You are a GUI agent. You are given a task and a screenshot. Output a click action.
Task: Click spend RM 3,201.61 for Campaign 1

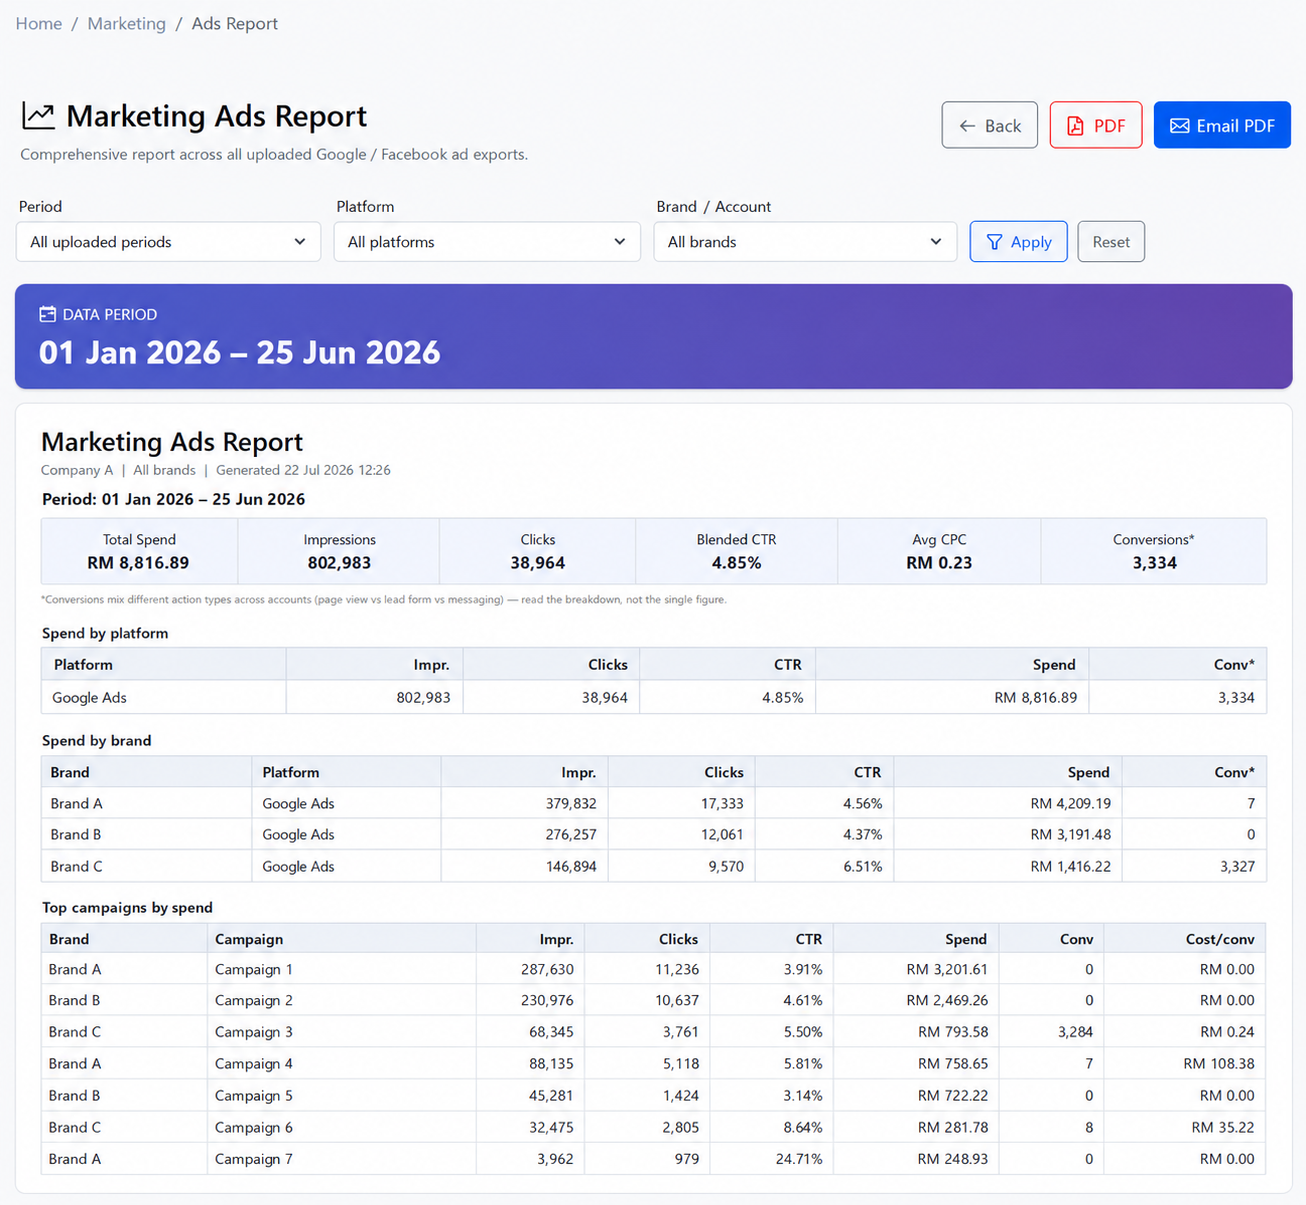pyautogui.click(x=946, y=969)
